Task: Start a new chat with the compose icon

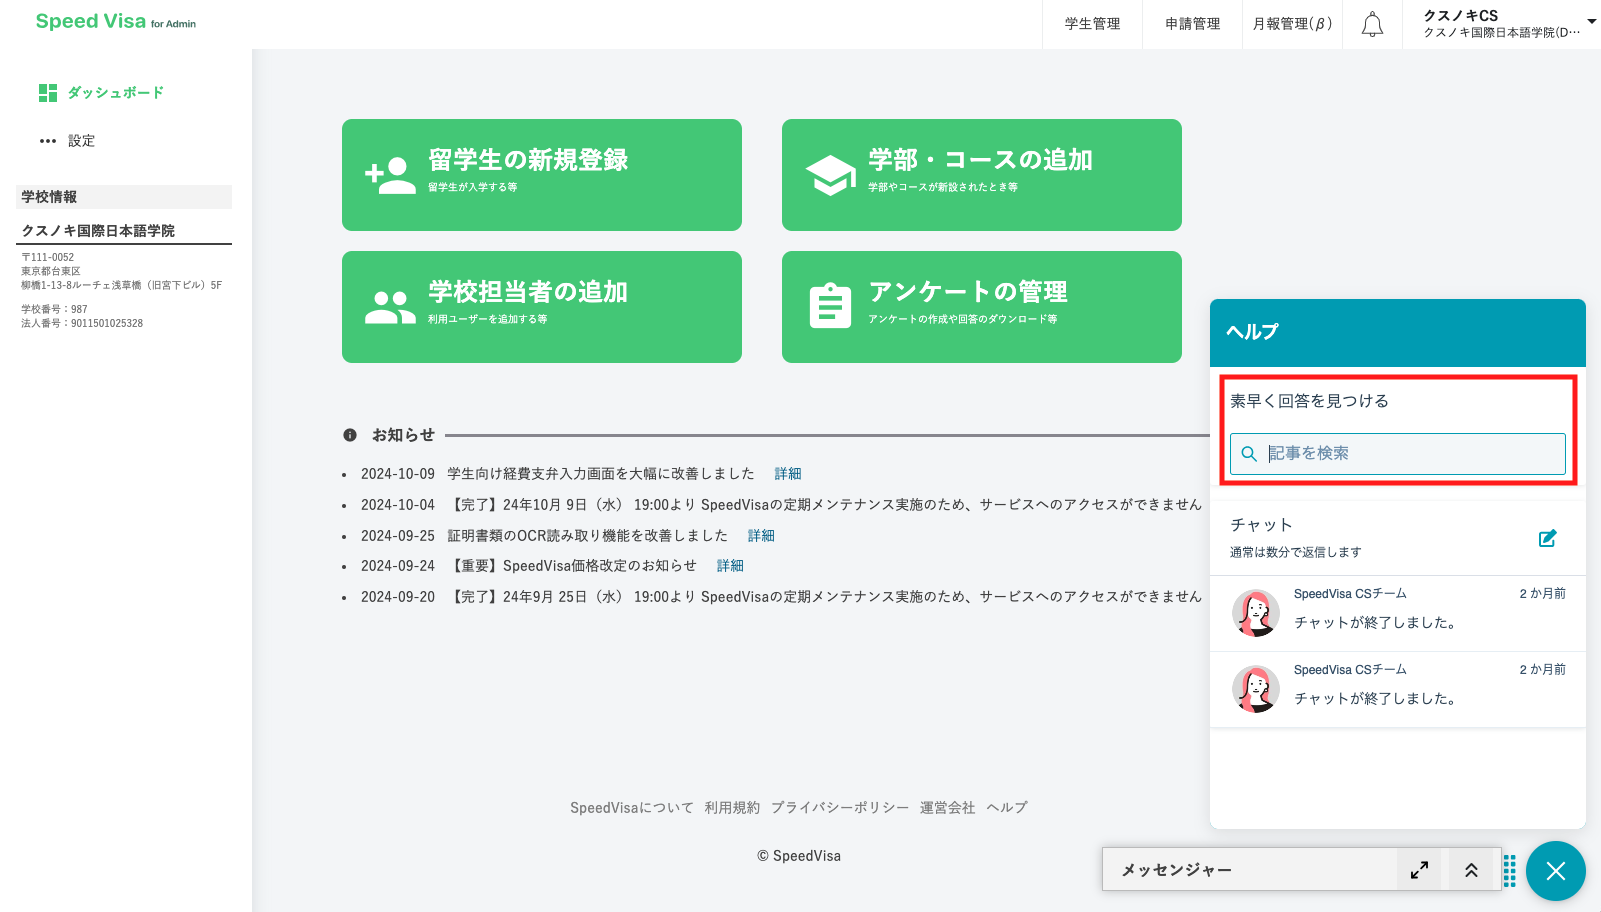Action: click(1547, 538)
